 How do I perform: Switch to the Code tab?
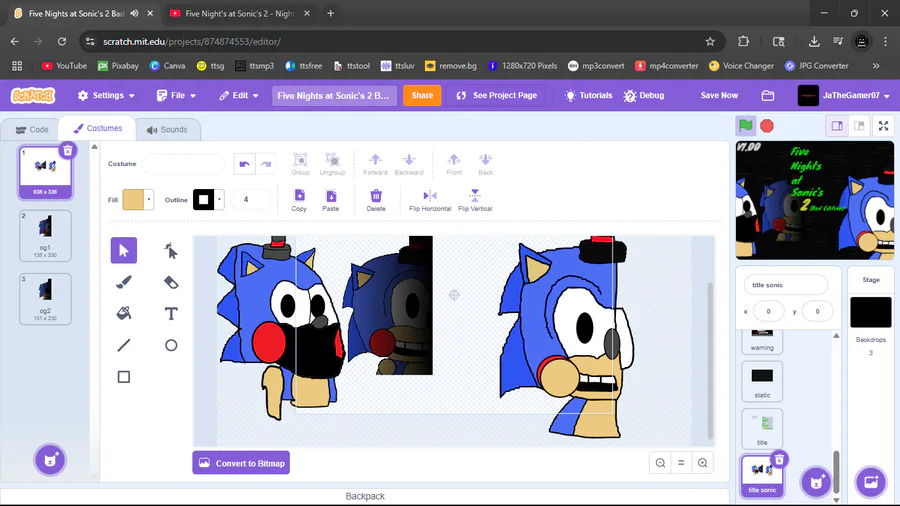click(32, 130)
